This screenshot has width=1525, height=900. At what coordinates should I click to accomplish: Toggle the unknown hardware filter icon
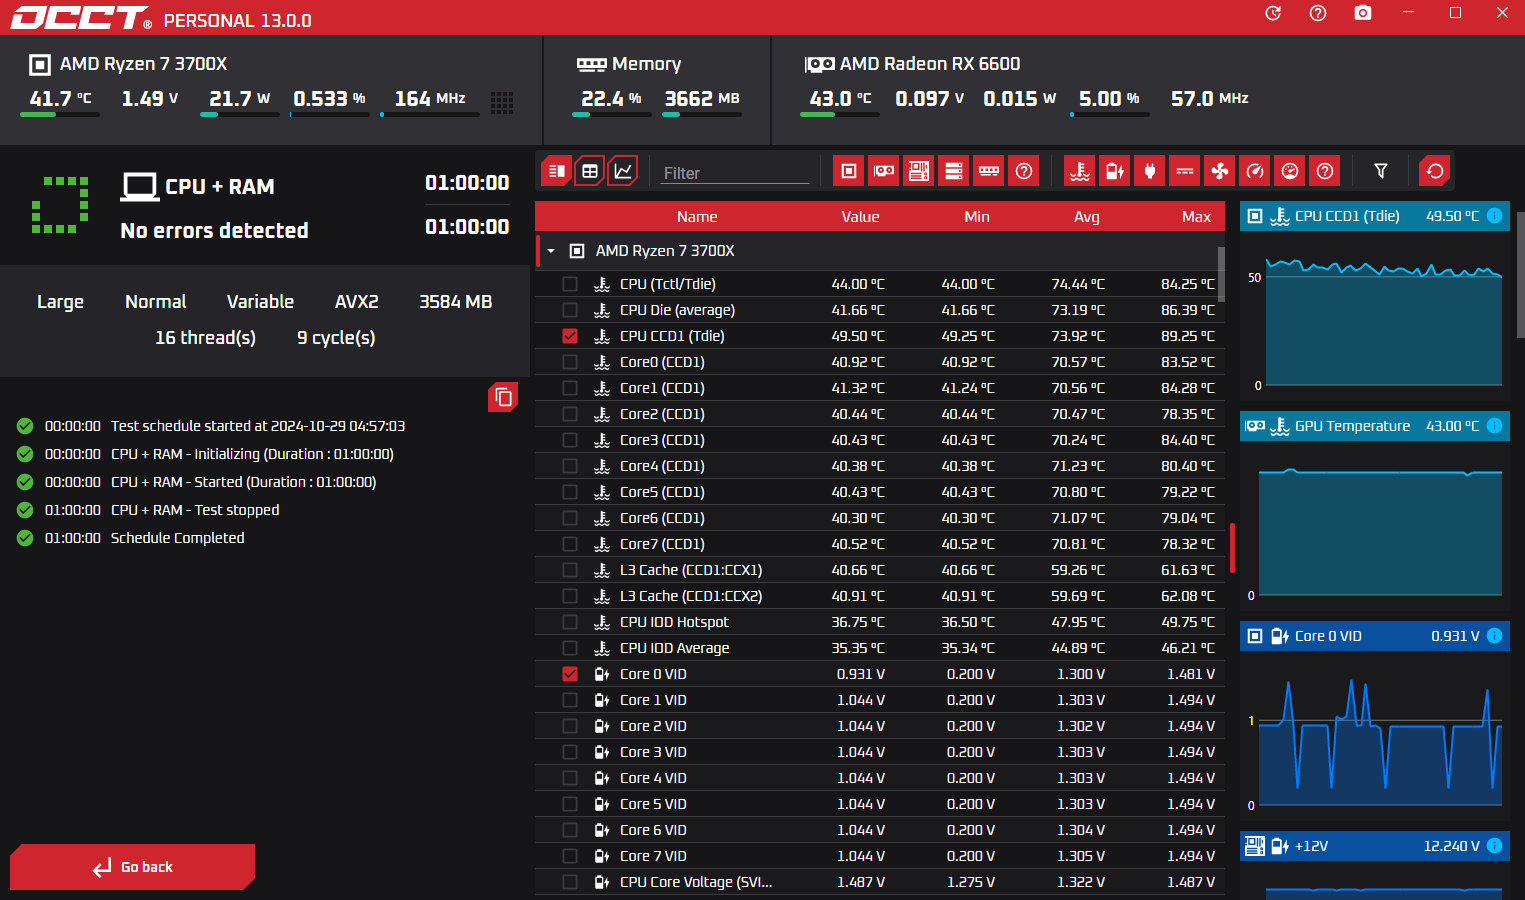(x=1024, y=171)
